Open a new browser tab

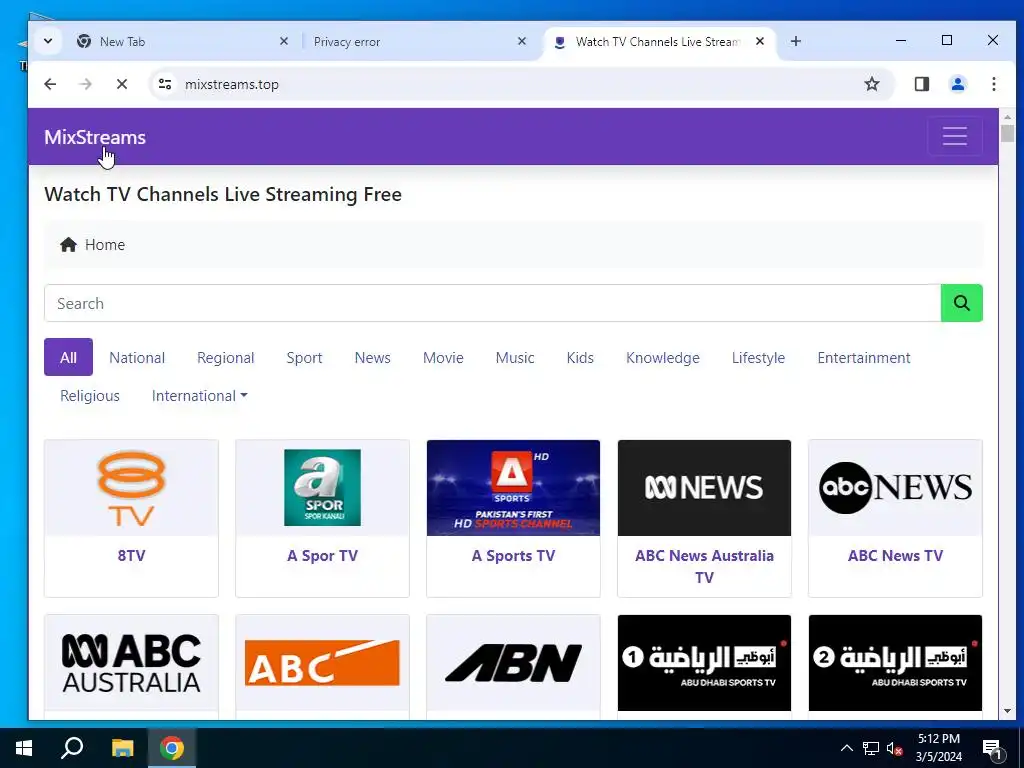795,41
